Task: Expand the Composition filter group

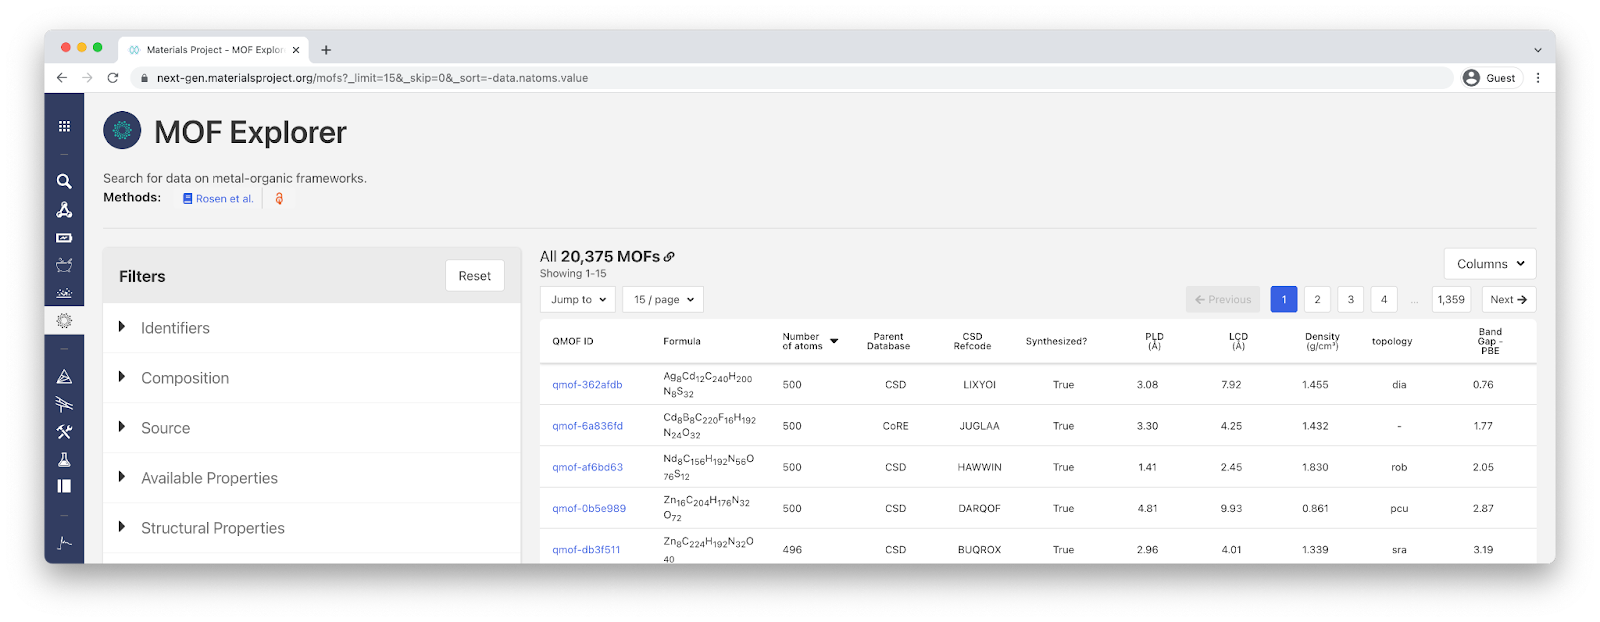Action: click(x=312, y=378)
